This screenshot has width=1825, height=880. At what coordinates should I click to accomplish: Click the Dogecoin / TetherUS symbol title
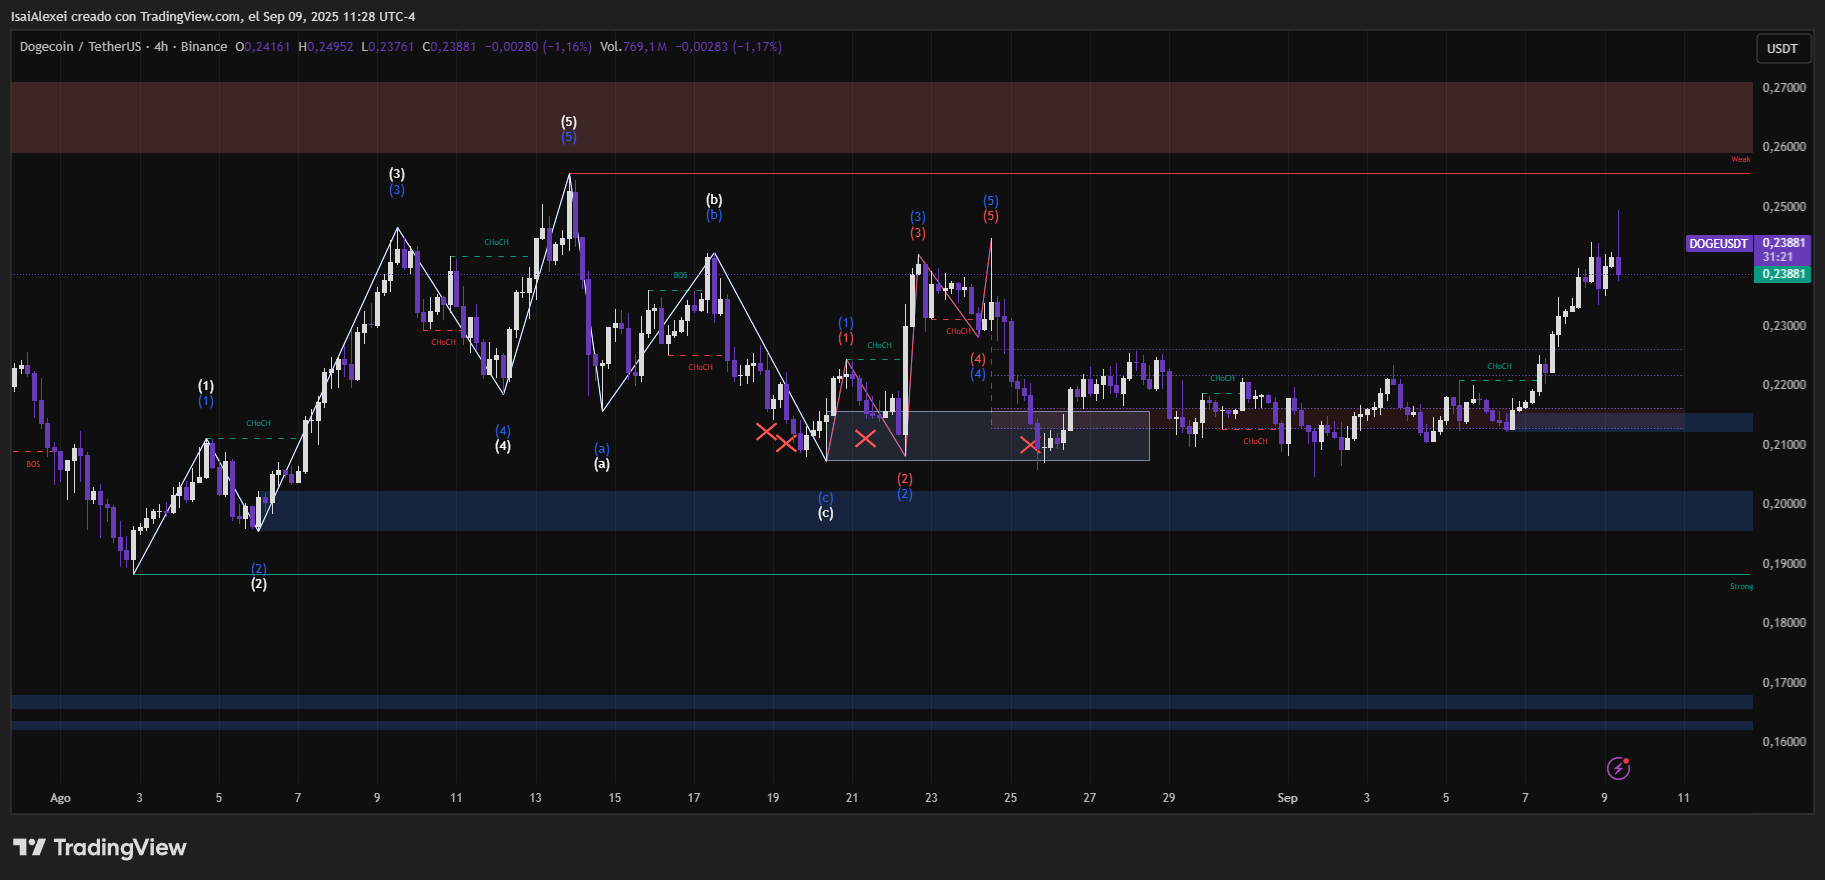pos(80,47)
